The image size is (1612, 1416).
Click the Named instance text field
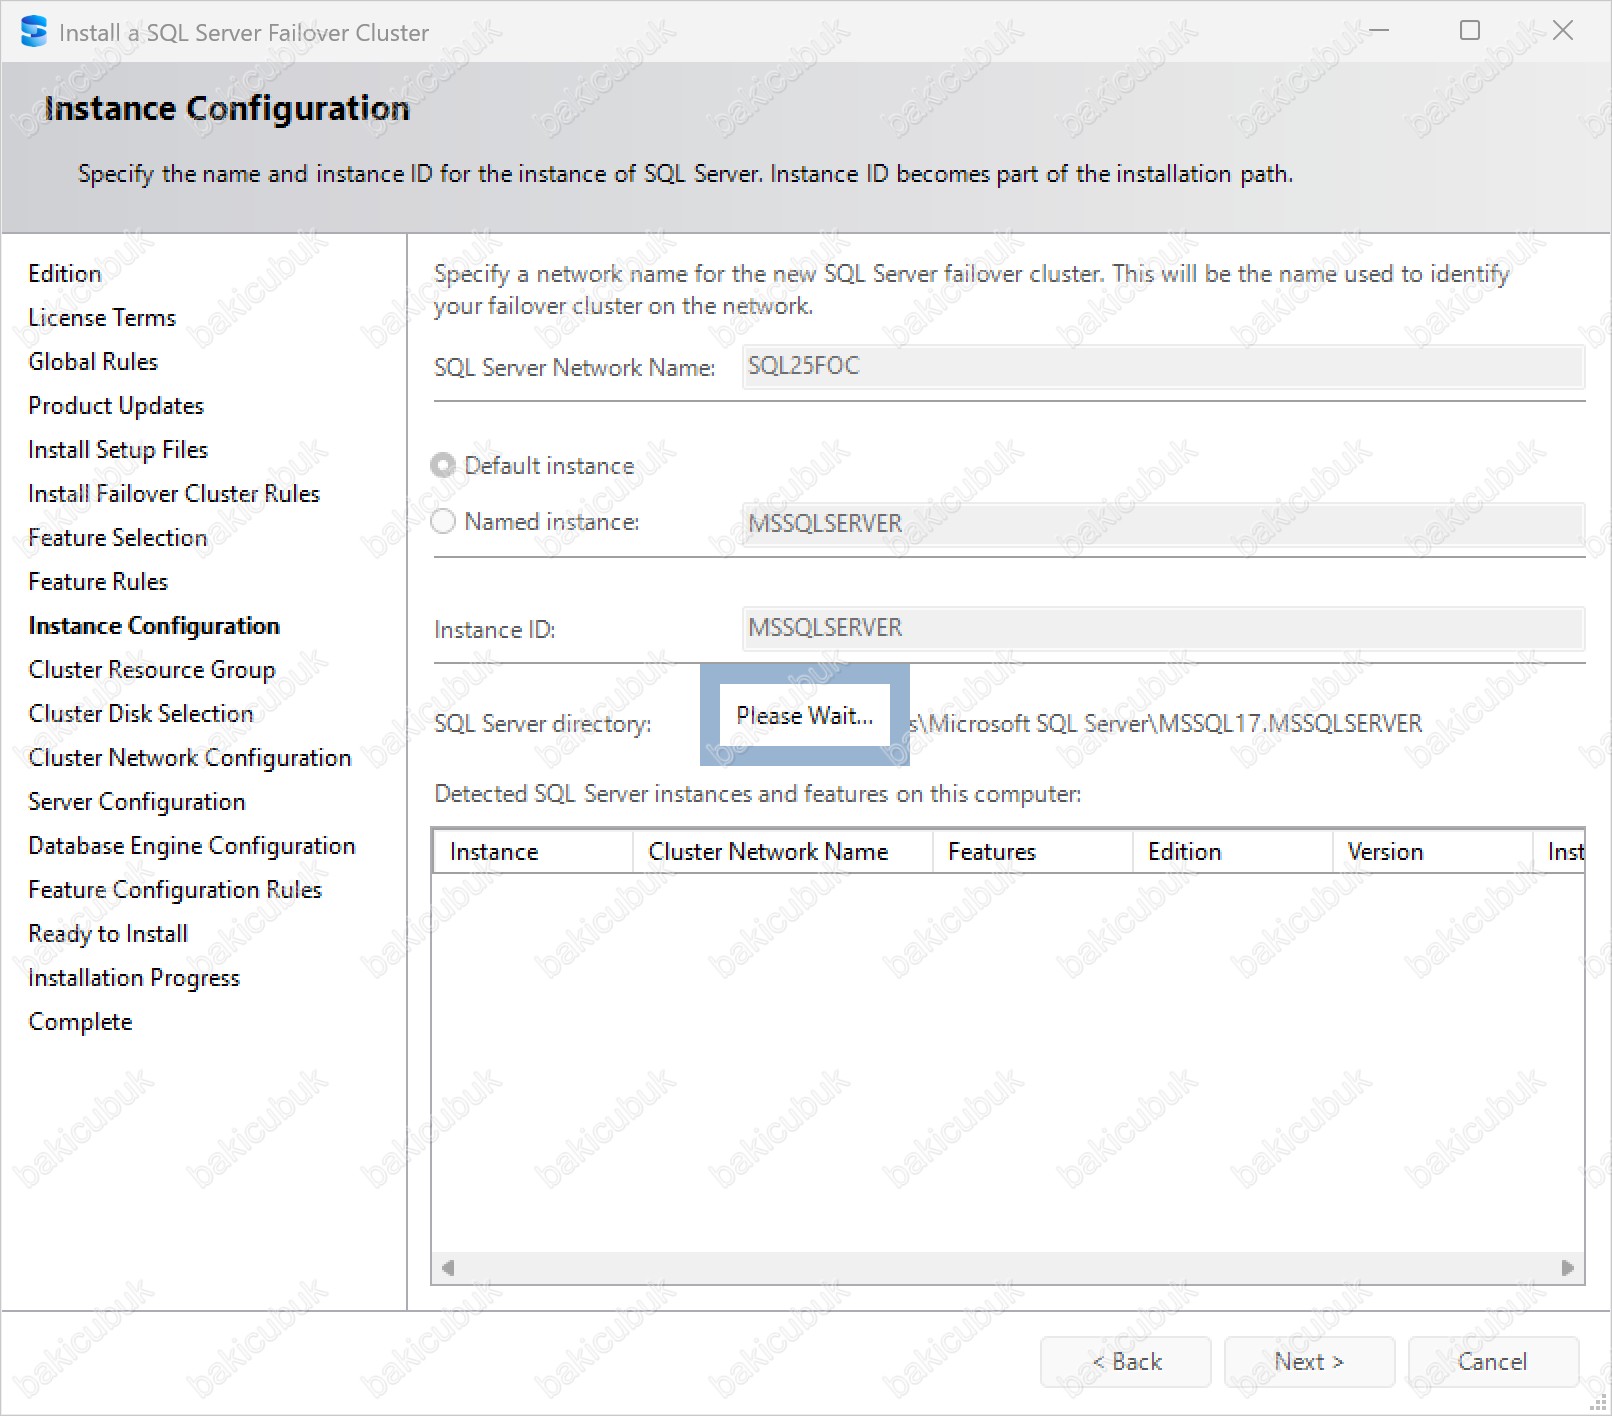tap(1162, 524)
